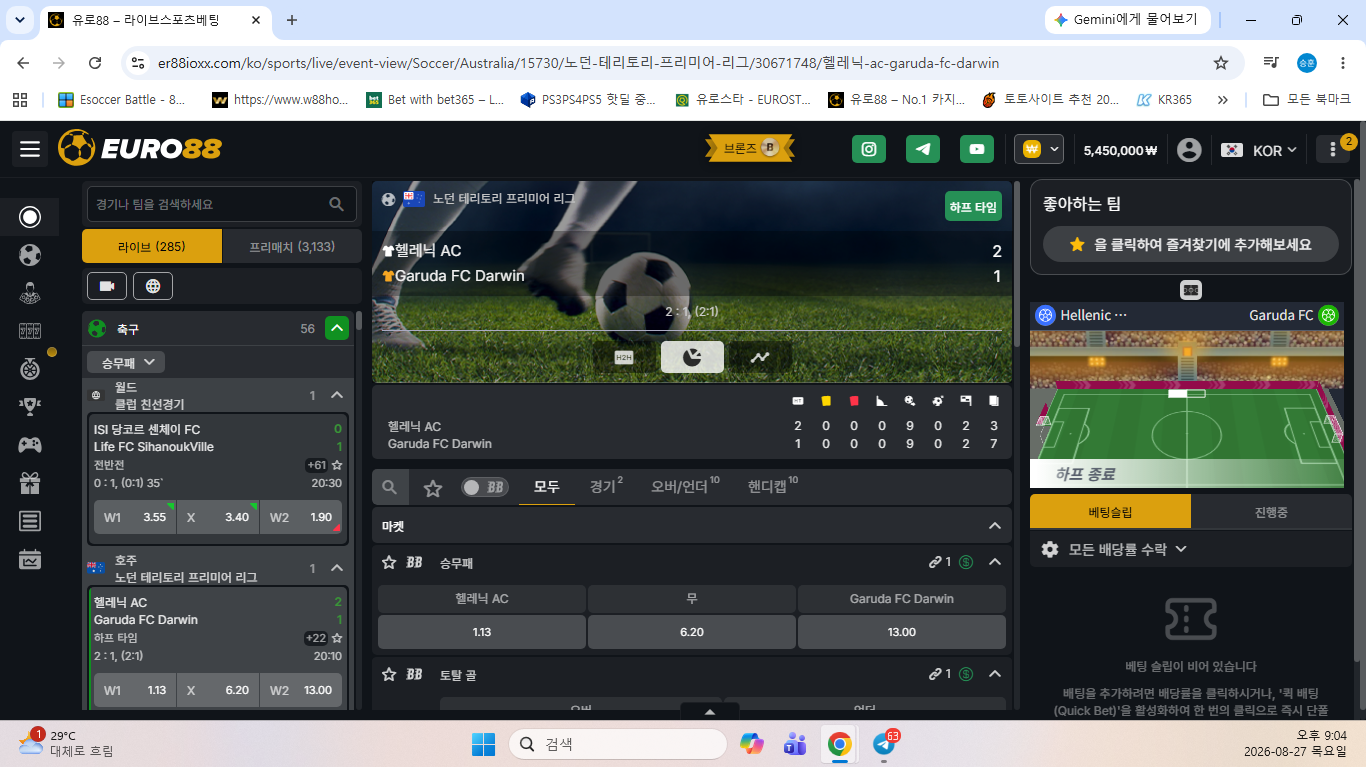Open the won currency wallet dropdown

coord(1040,149)
